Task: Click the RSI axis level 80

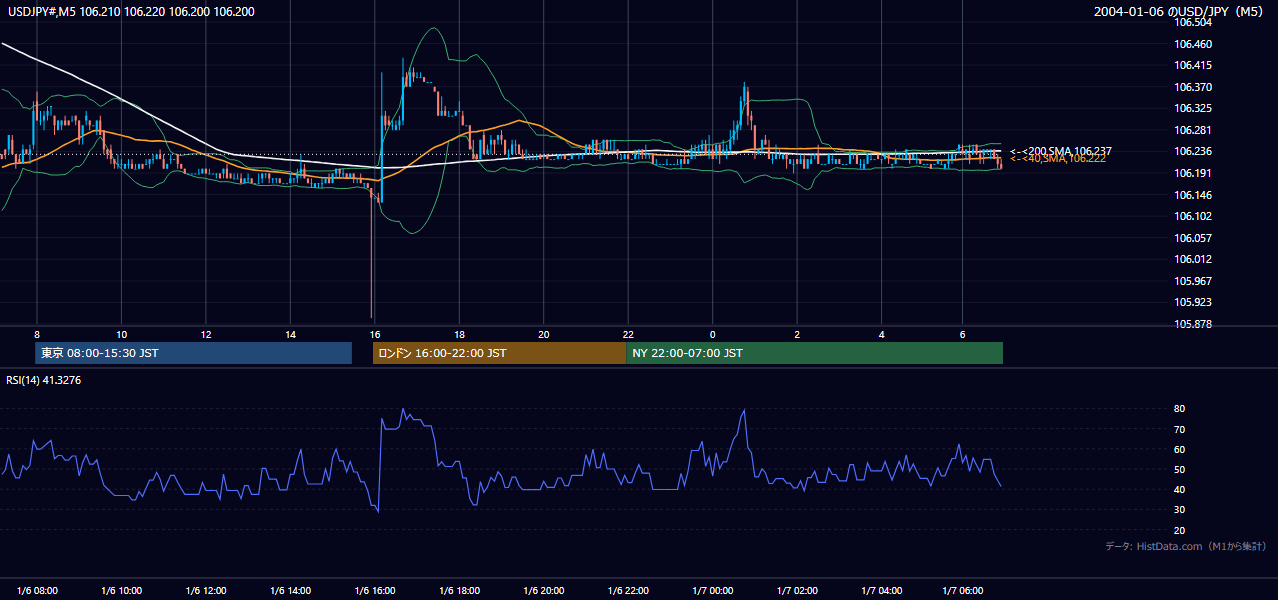Action: pyautogui.click(x=1180, y=409)
